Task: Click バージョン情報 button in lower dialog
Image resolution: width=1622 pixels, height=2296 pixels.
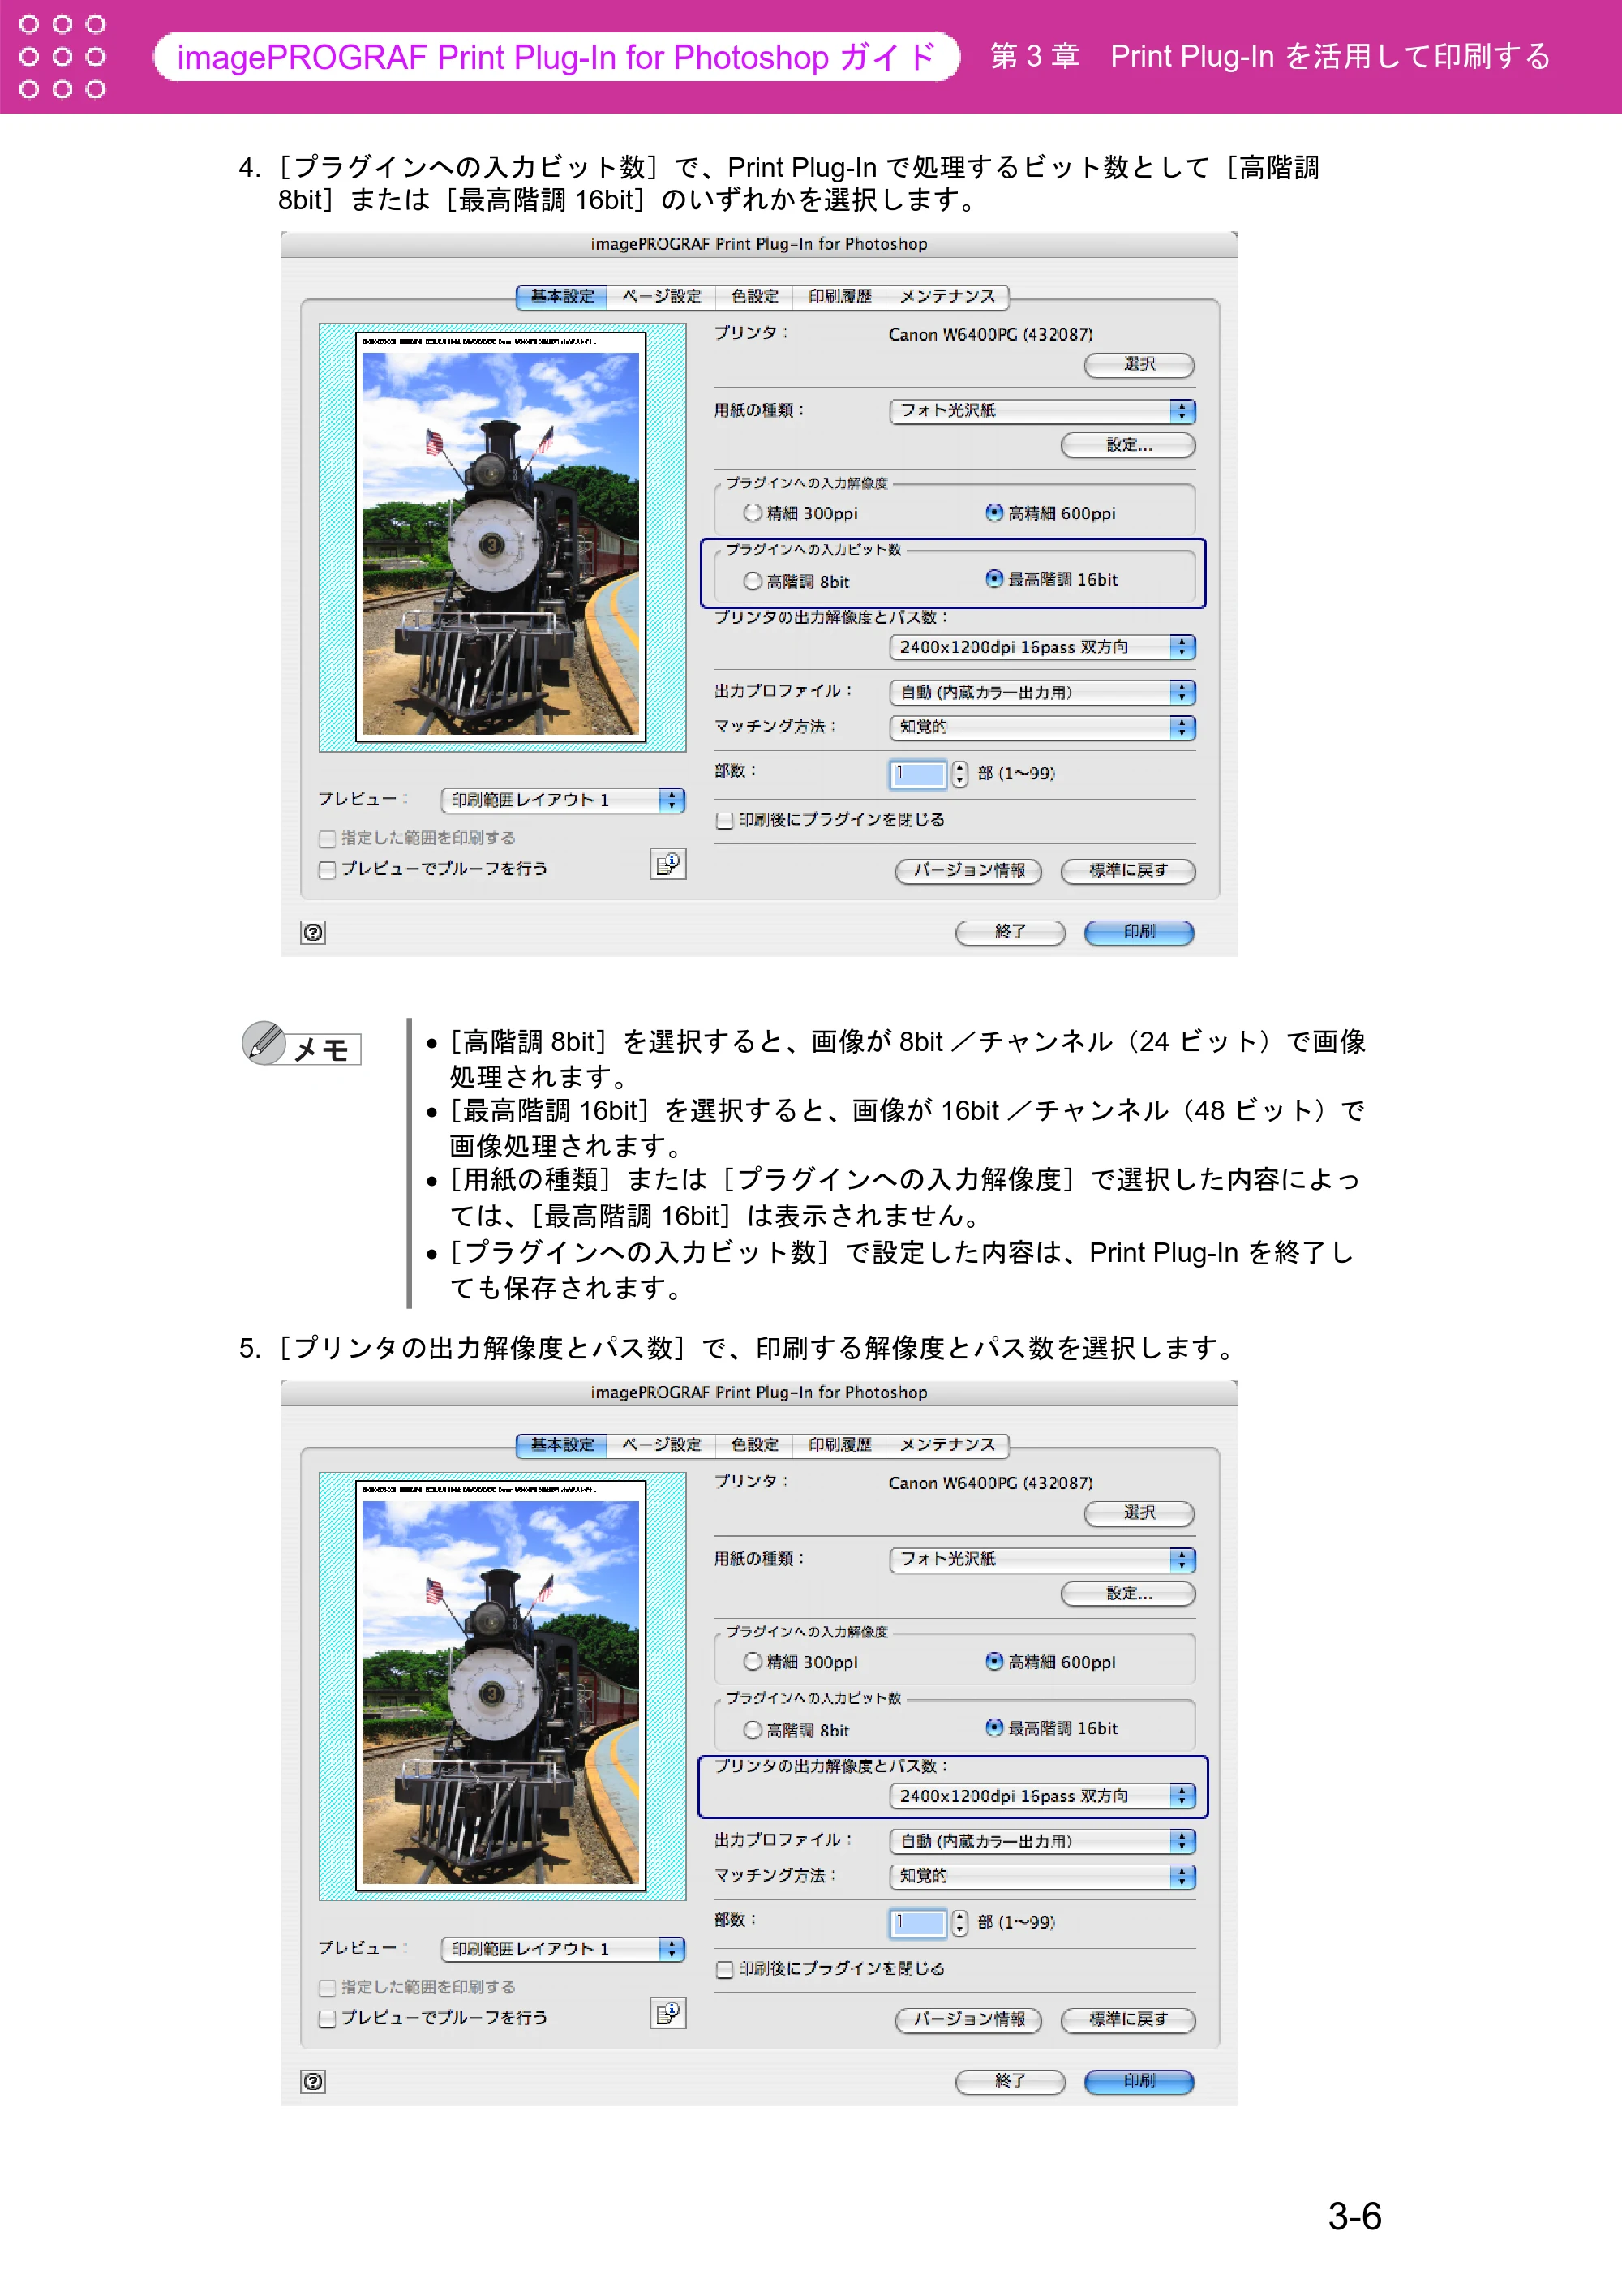Action: pyautogui.click(x=968, y=2020)
